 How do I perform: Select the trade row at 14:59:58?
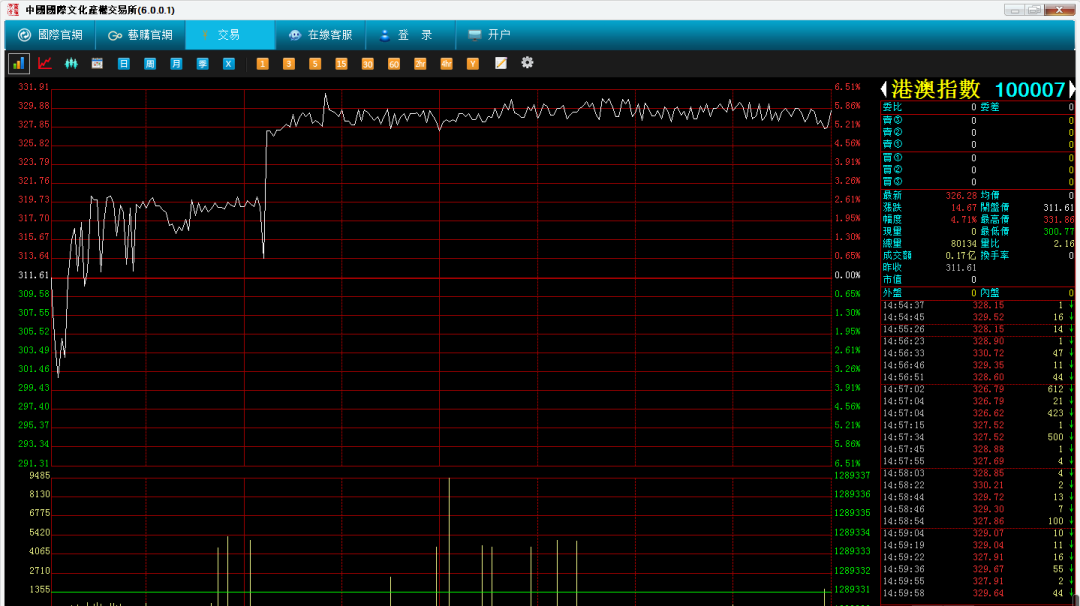[x=977, y=594]
